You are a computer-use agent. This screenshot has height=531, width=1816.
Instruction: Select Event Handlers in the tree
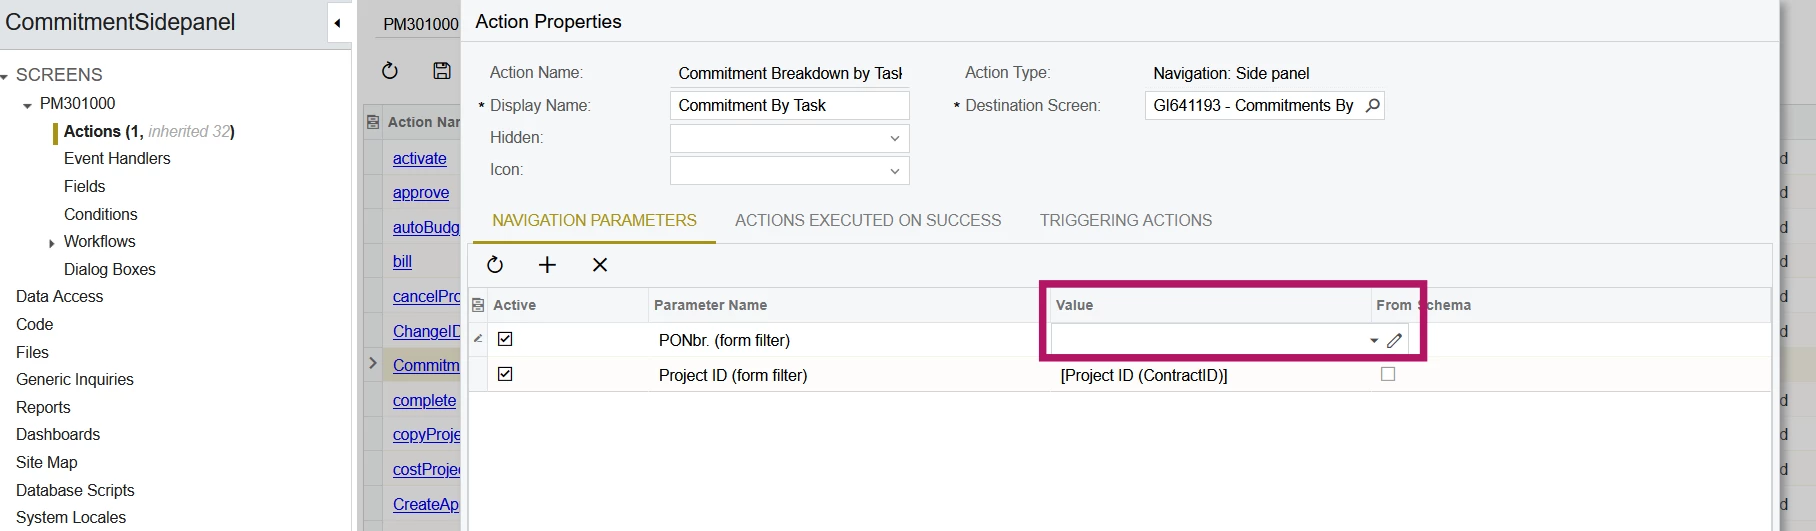coord(117,159)
